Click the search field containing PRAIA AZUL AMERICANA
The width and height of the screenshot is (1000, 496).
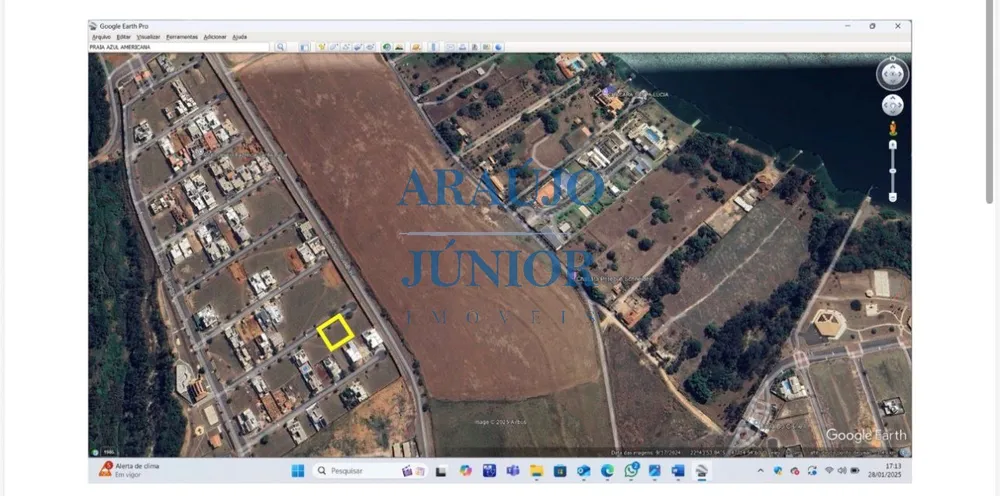click(179, 47)
